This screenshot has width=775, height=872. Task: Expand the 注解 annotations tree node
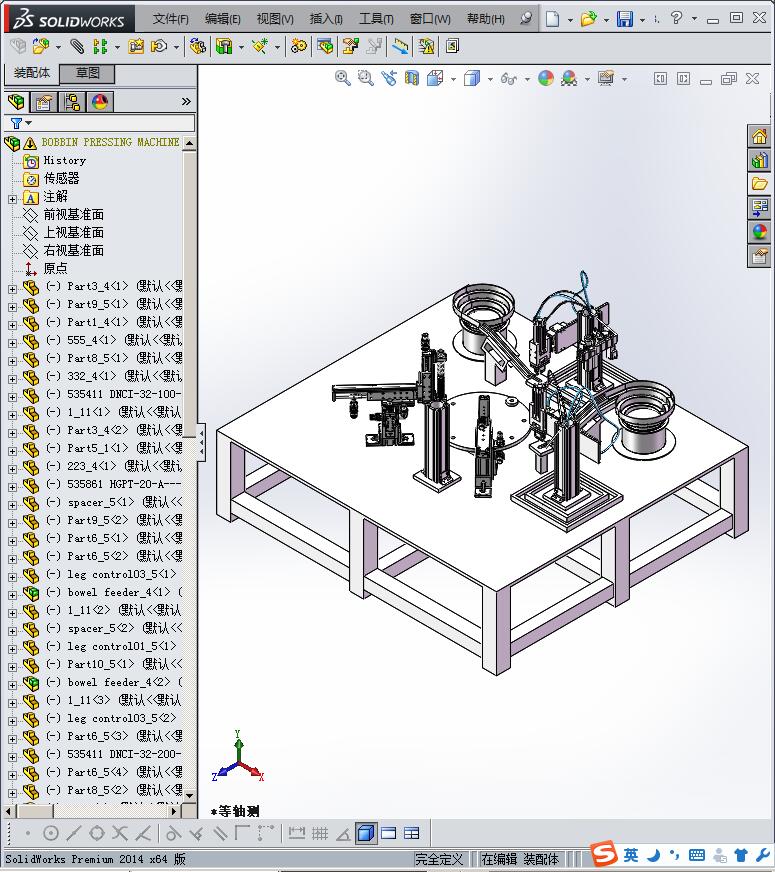[x=12, y=199]
